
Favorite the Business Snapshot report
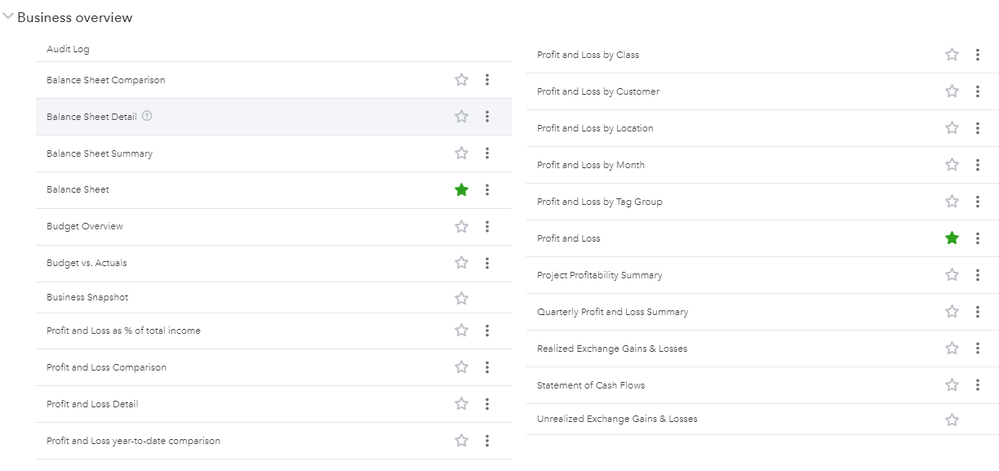click(x=461, y=298)
